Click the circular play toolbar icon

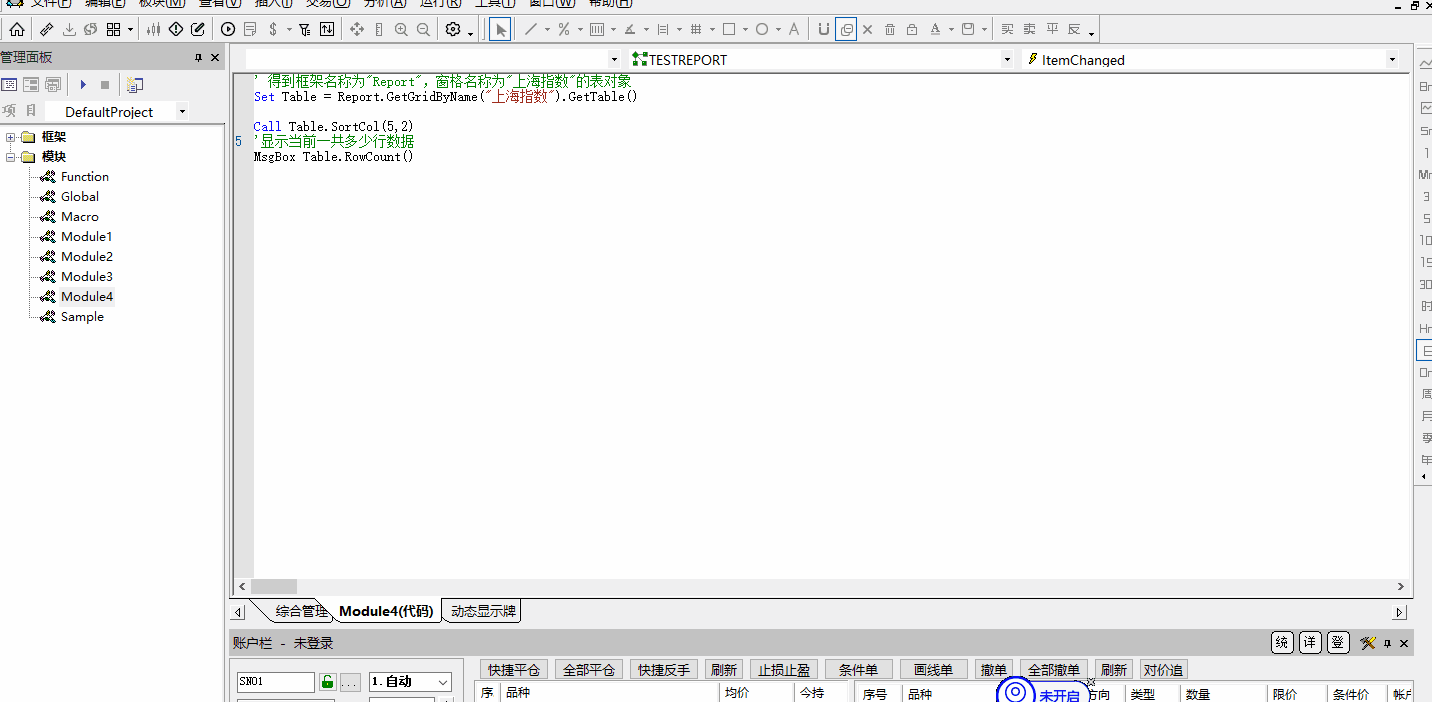[228, 30]
